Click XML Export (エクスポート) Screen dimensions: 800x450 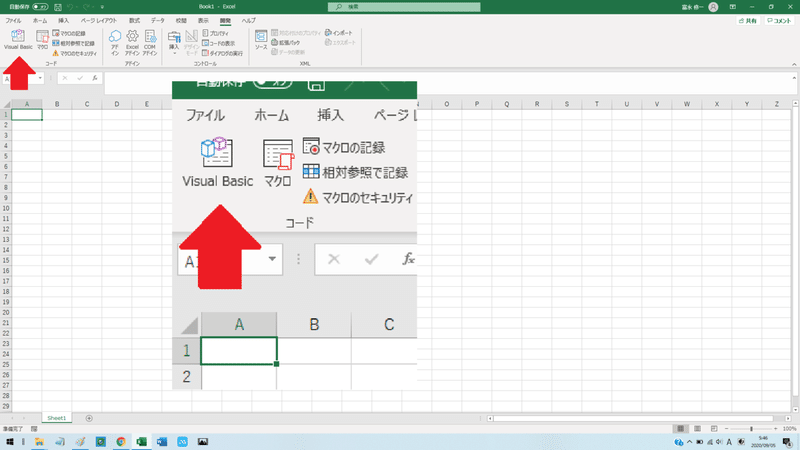tap(340, 42)
